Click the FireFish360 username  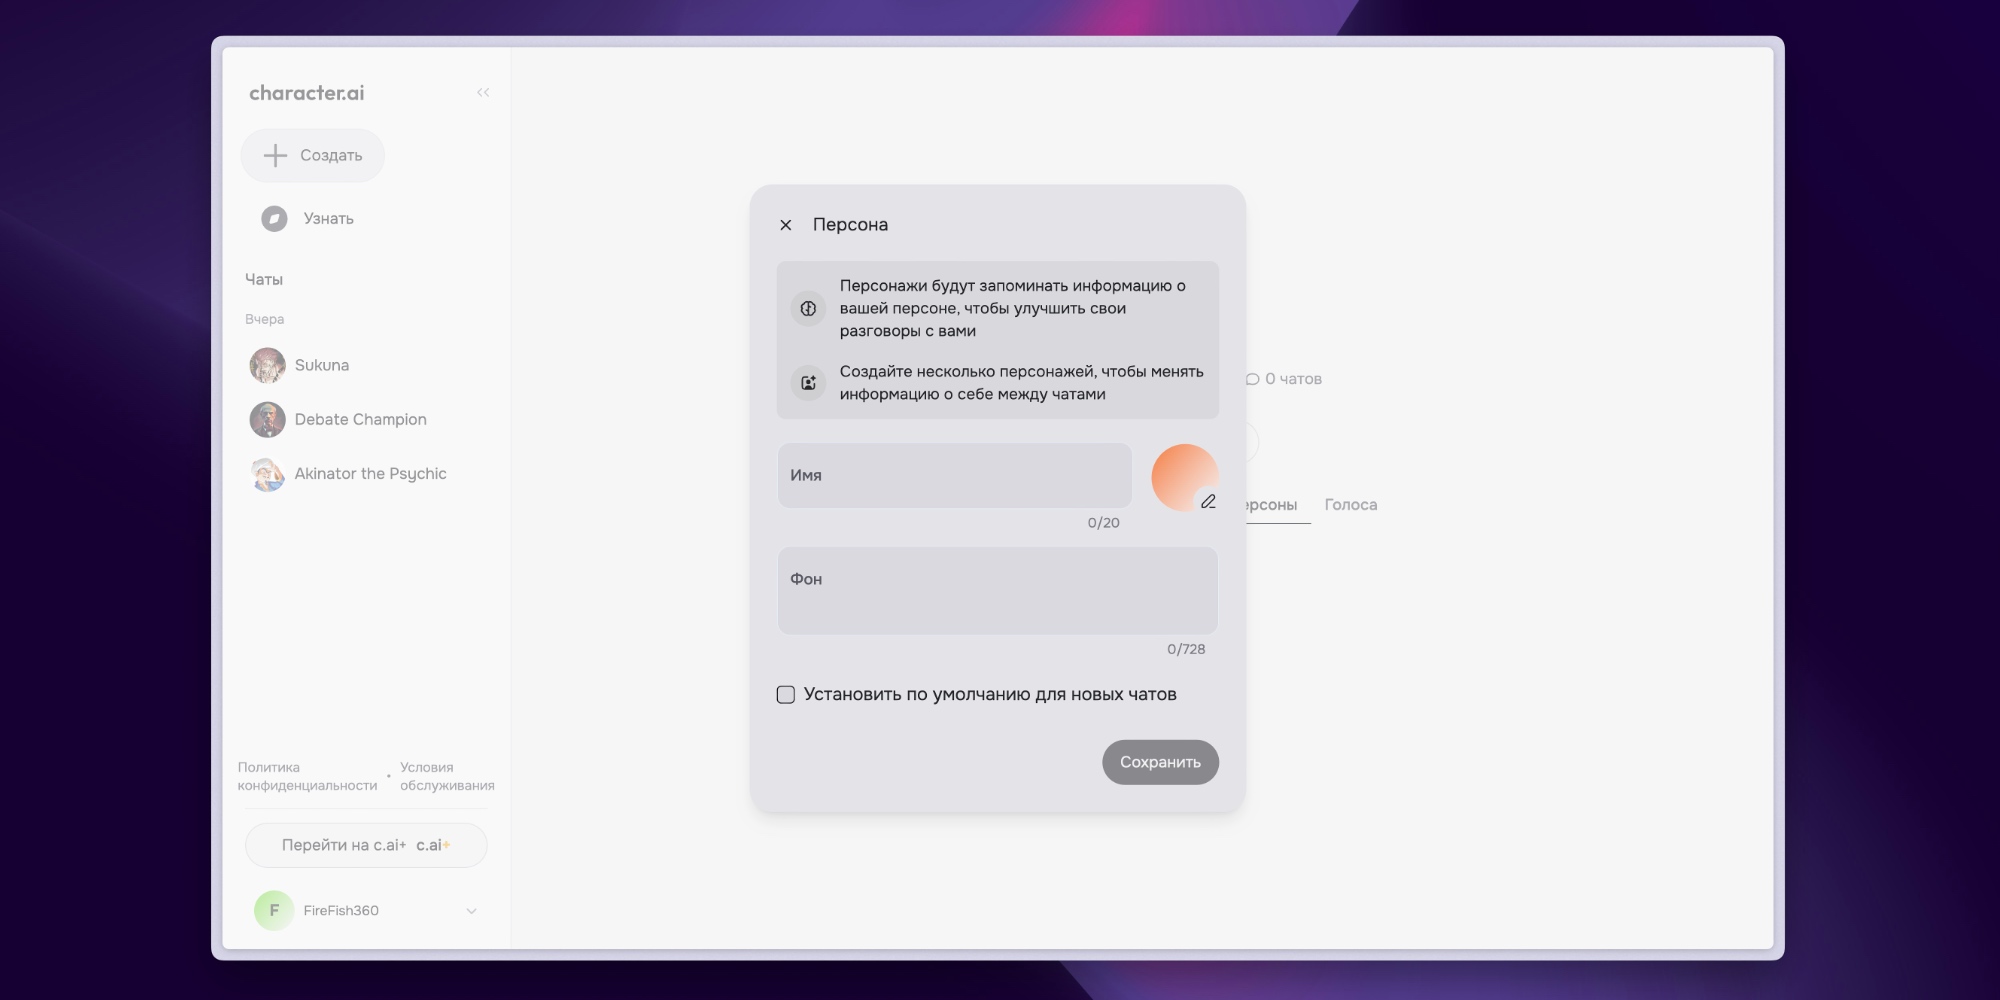point(341,910)
